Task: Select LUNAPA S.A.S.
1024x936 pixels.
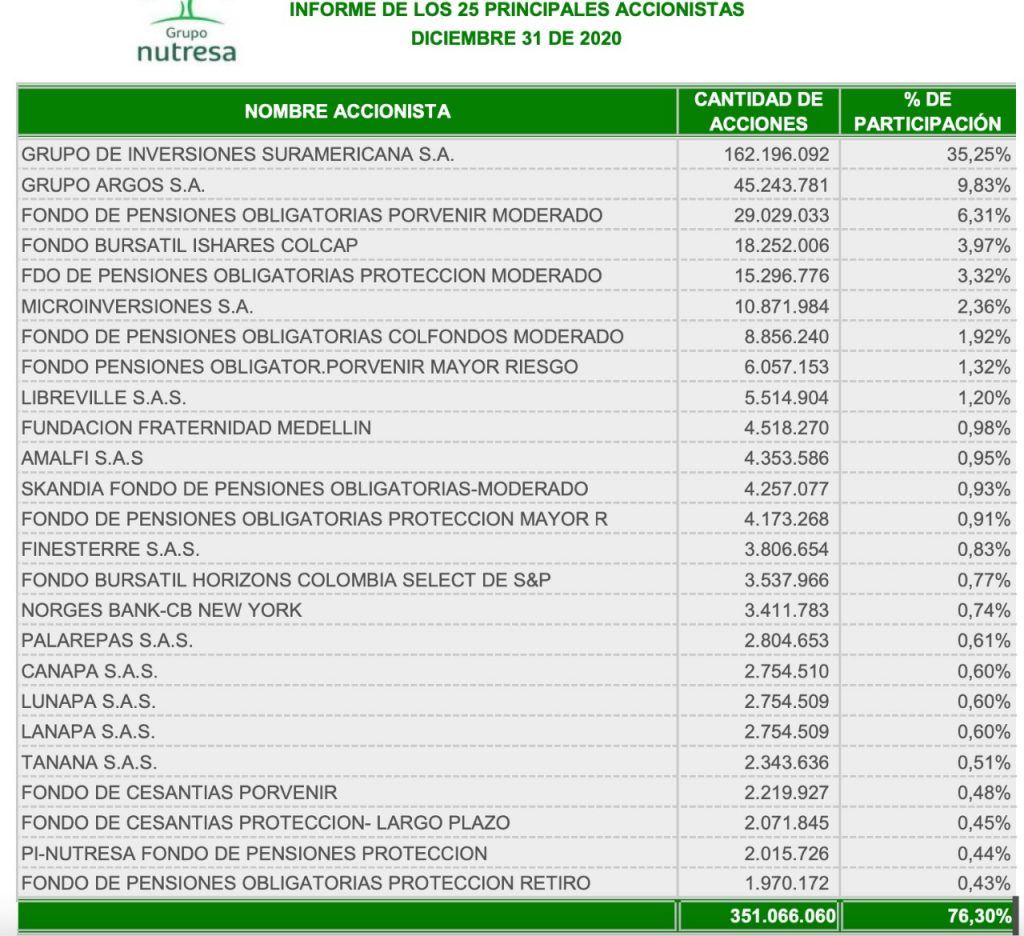Action: click(x=88, y=702)
